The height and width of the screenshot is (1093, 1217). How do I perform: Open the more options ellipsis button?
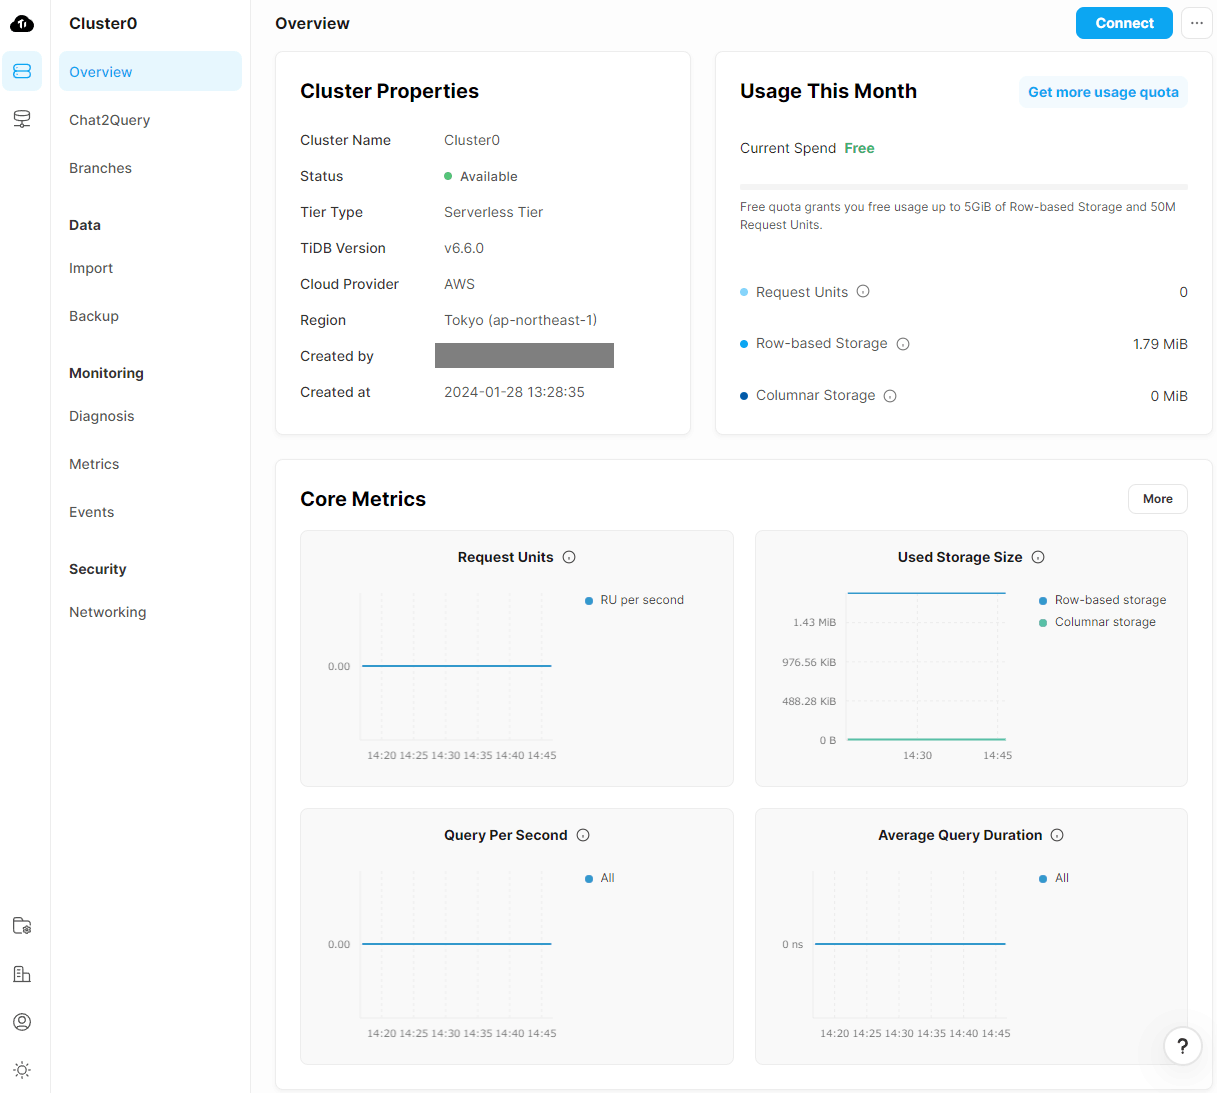(1197, 23)
